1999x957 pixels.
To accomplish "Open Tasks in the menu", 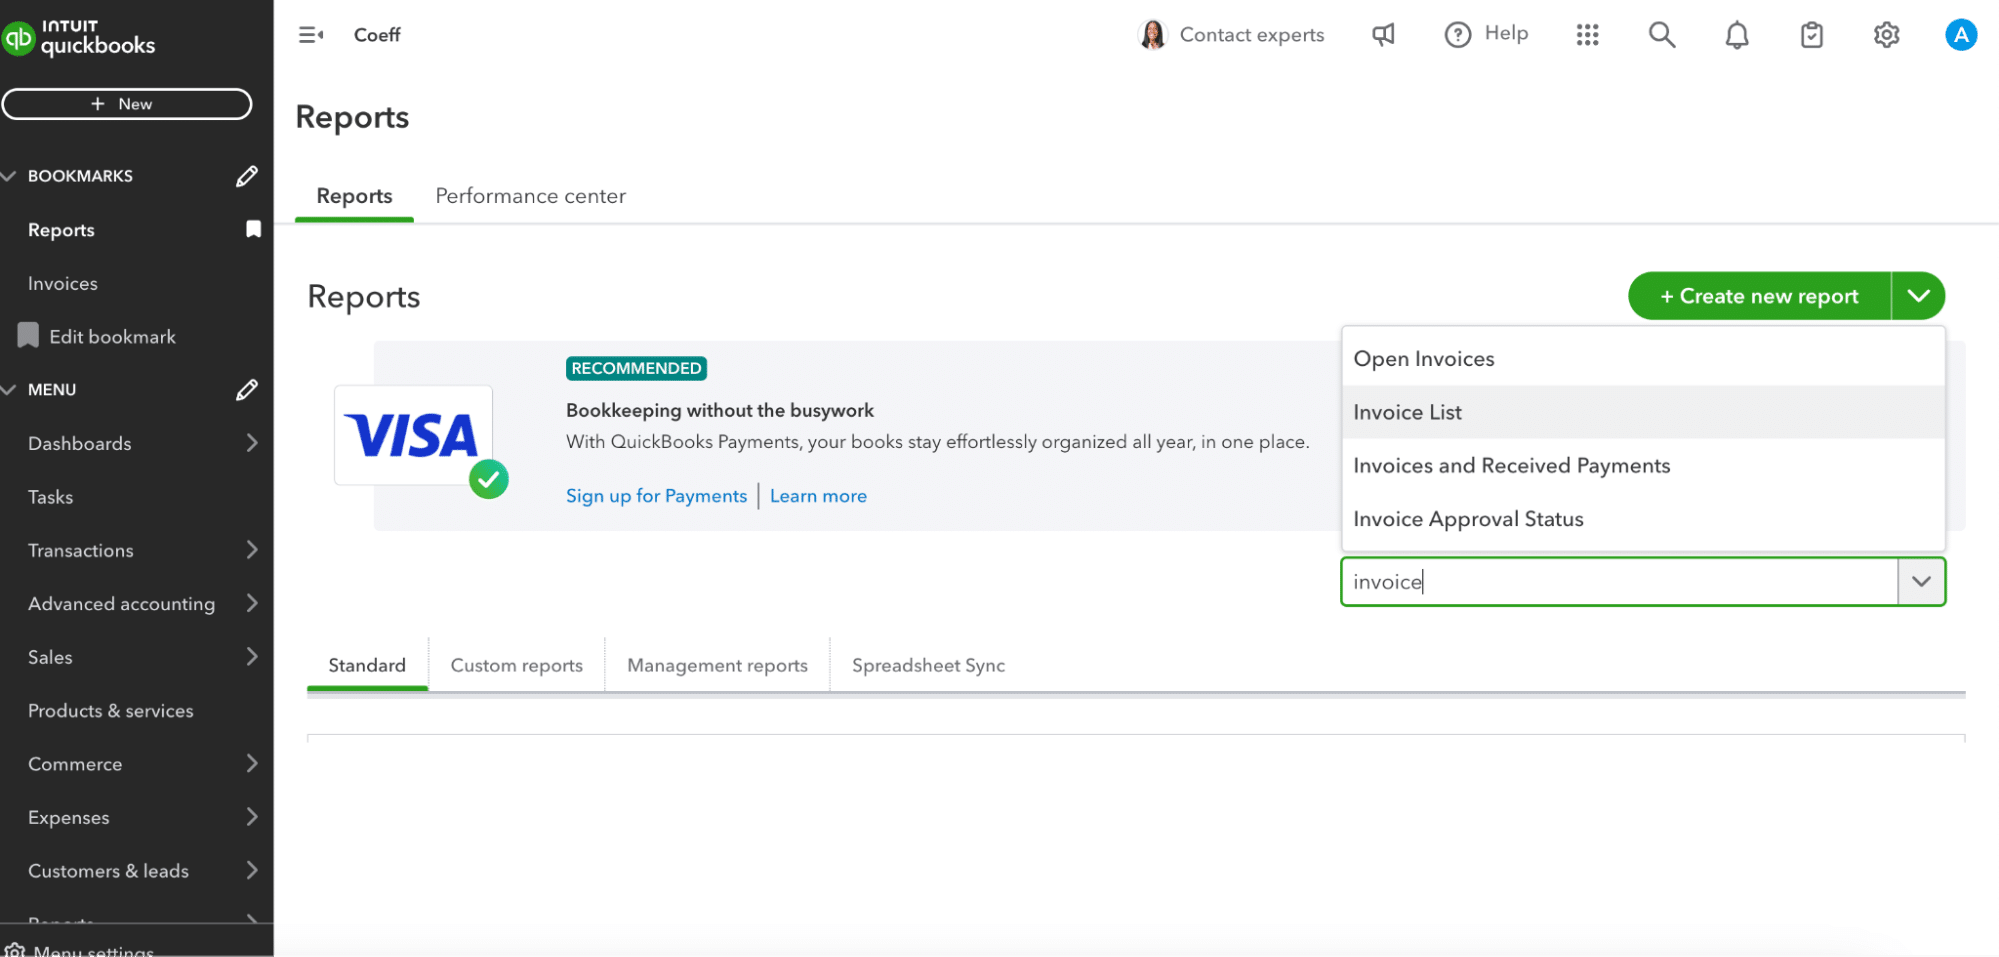I will [x=51, y=497].
